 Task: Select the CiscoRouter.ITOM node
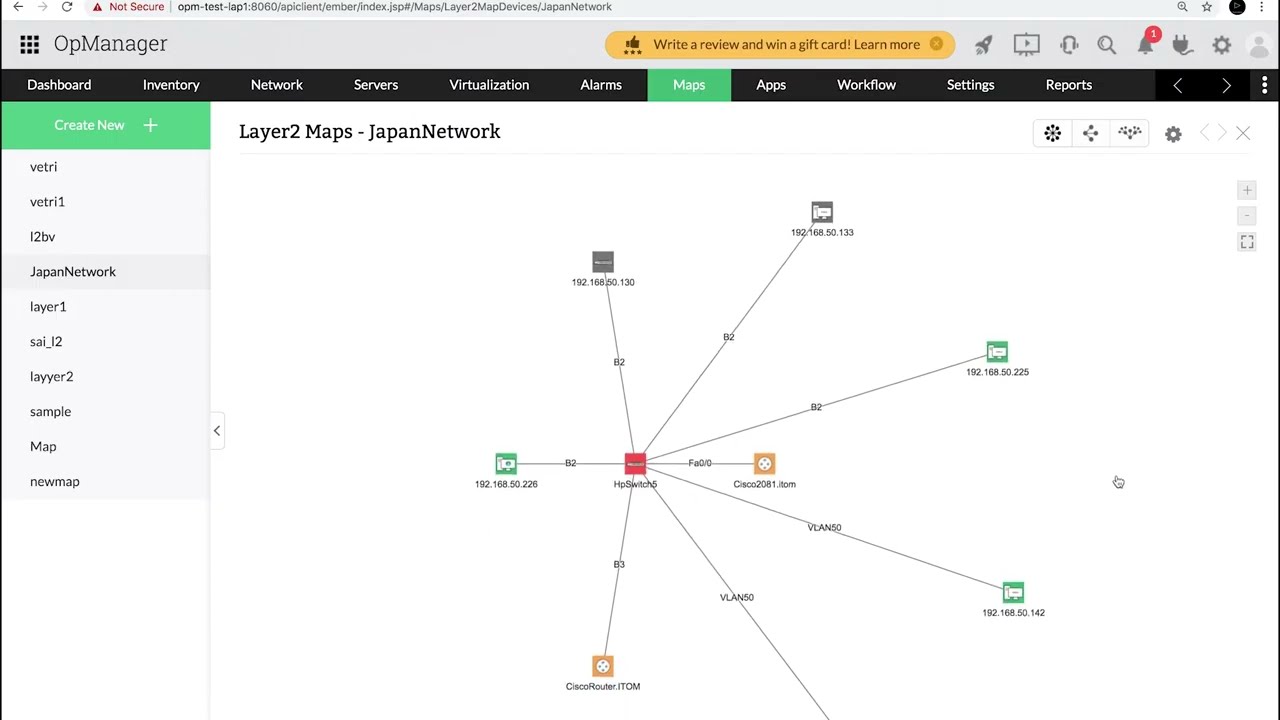603,666
